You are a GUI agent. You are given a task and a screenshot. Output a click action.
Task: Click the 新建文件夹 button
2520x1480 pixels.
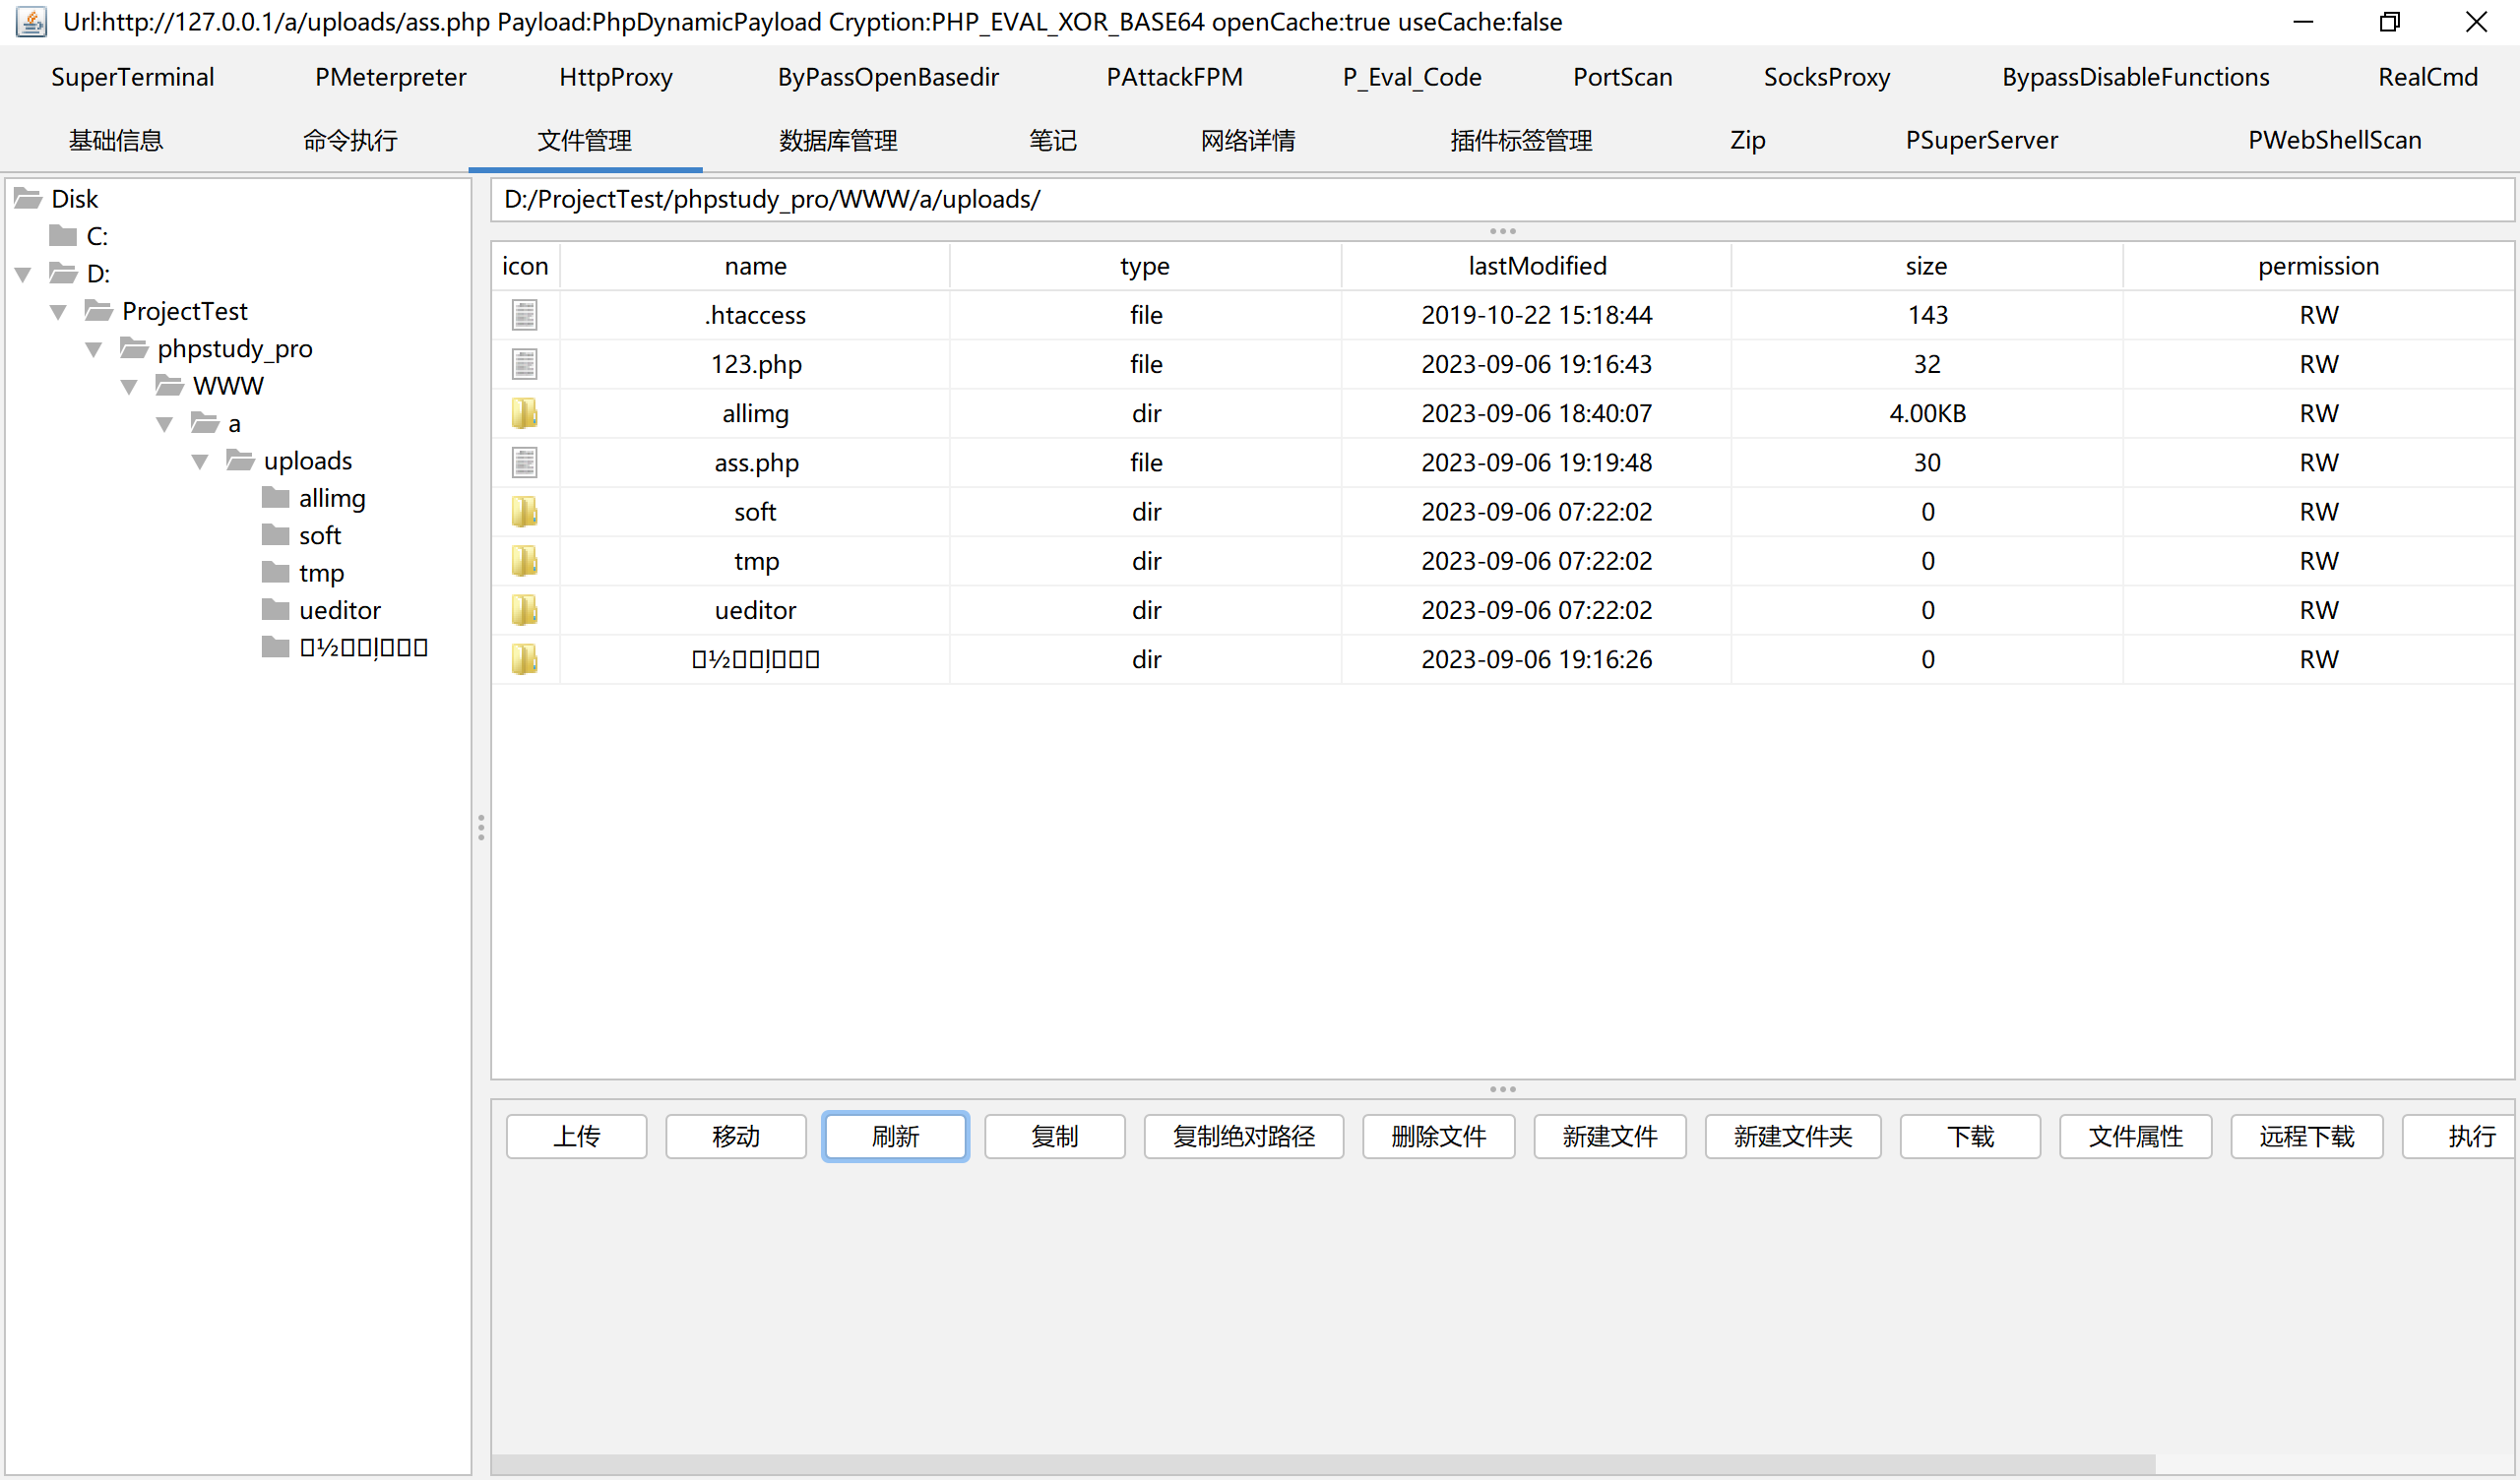pos(1792,1136)
